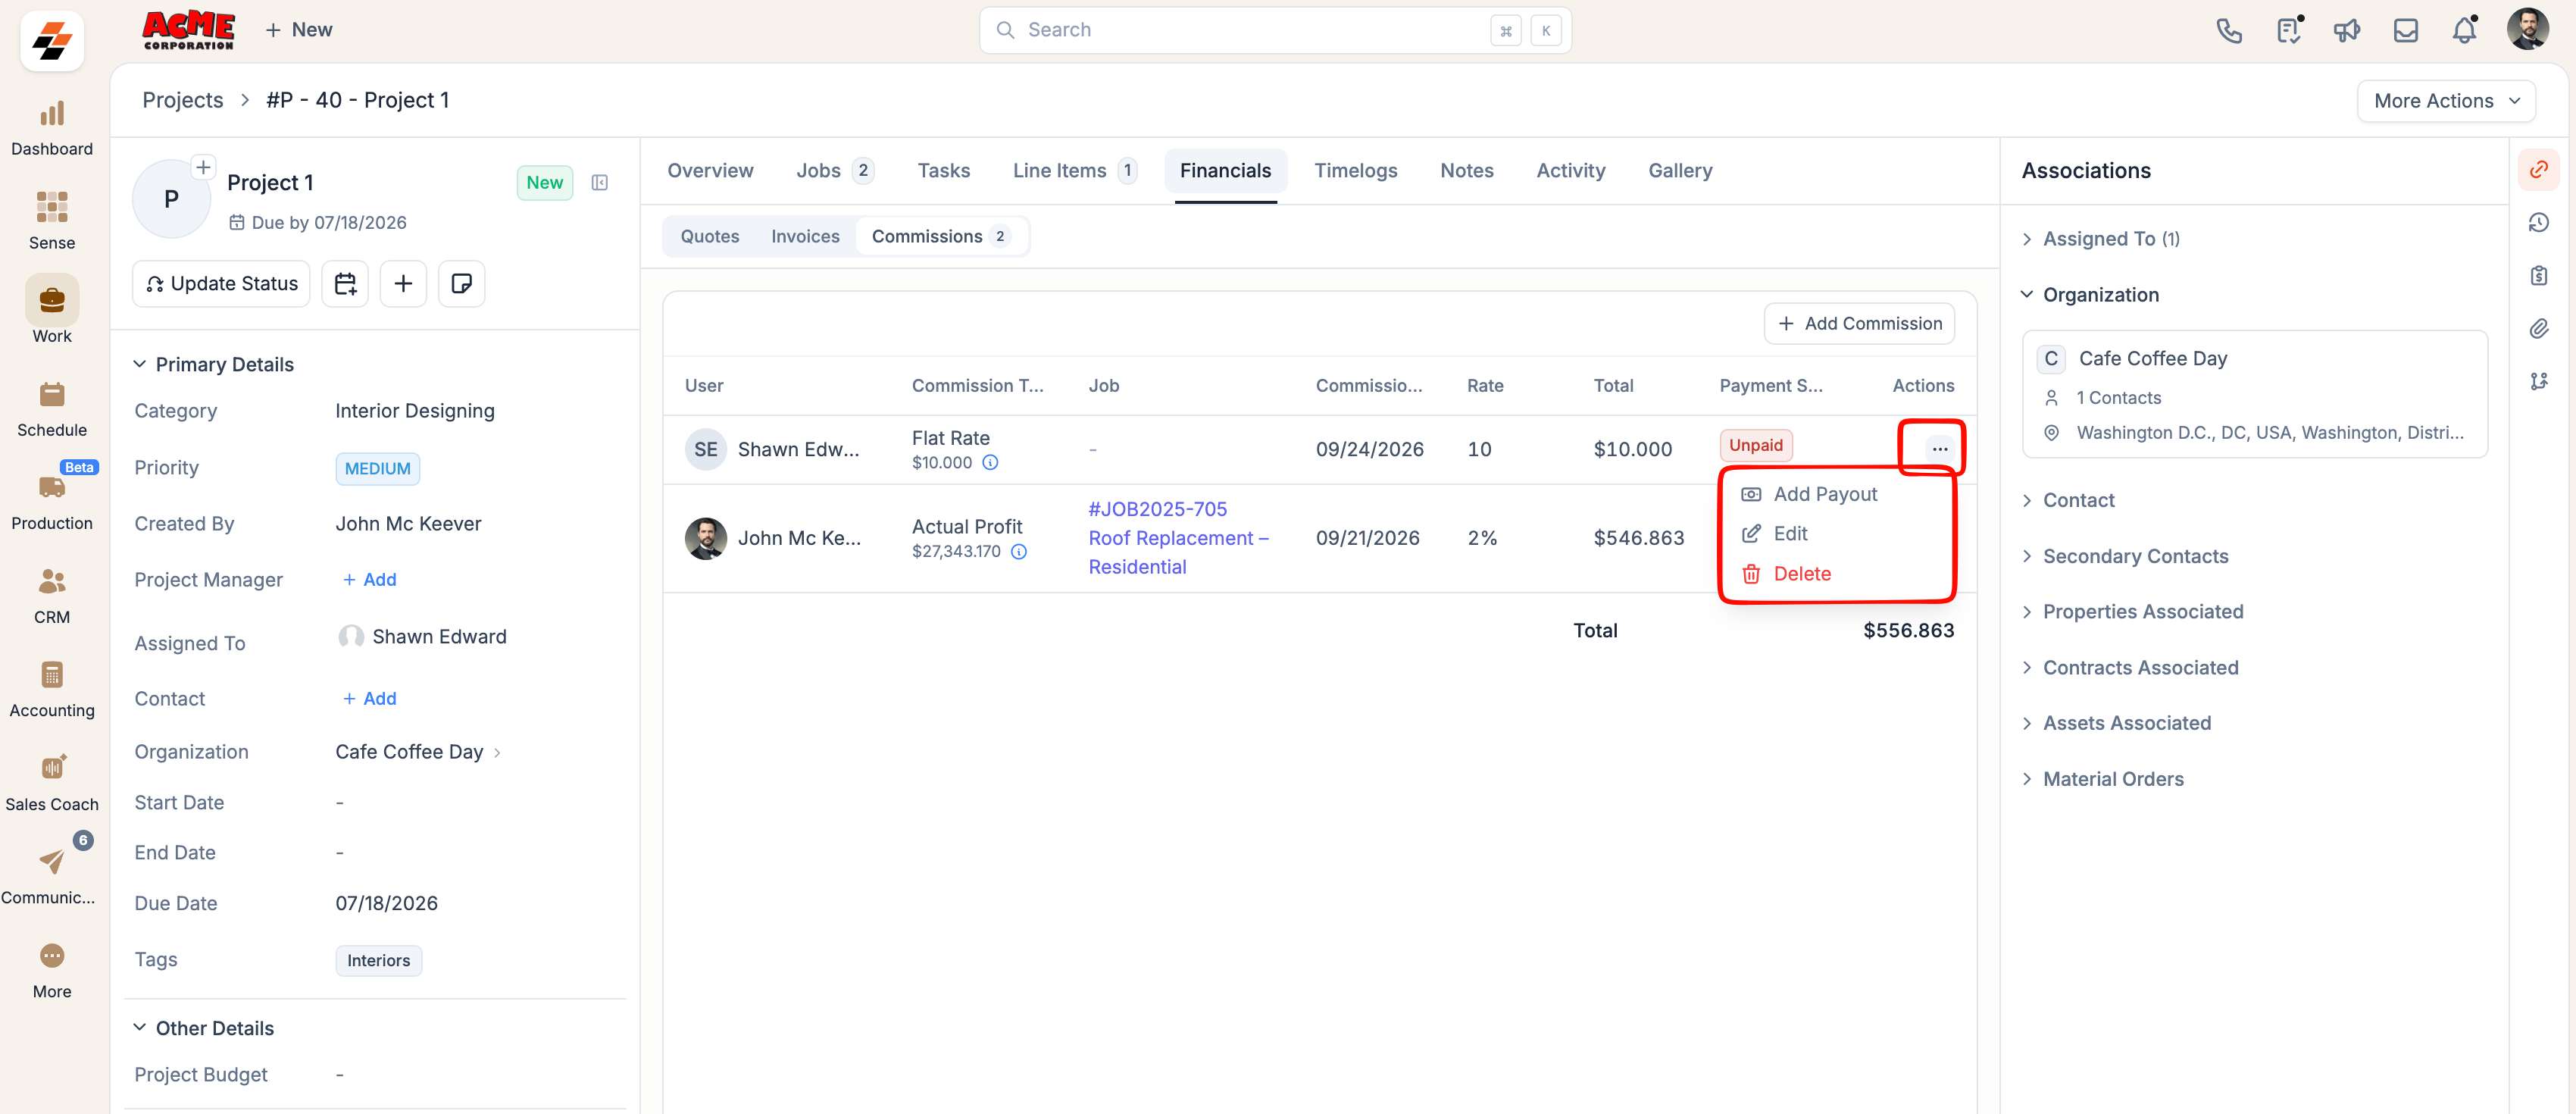Open the task checklist icon in top bar

click(x=2288, y=30)
